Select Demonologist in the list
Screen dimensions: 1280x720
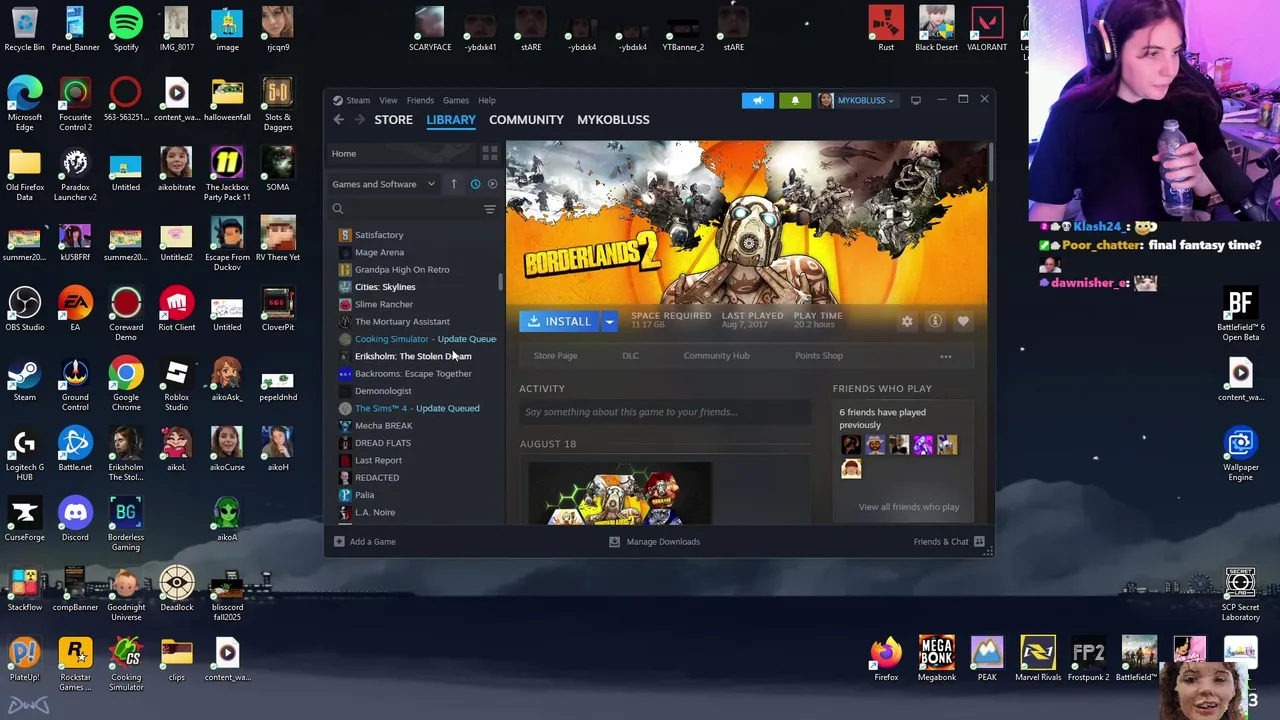coord(383,391)
